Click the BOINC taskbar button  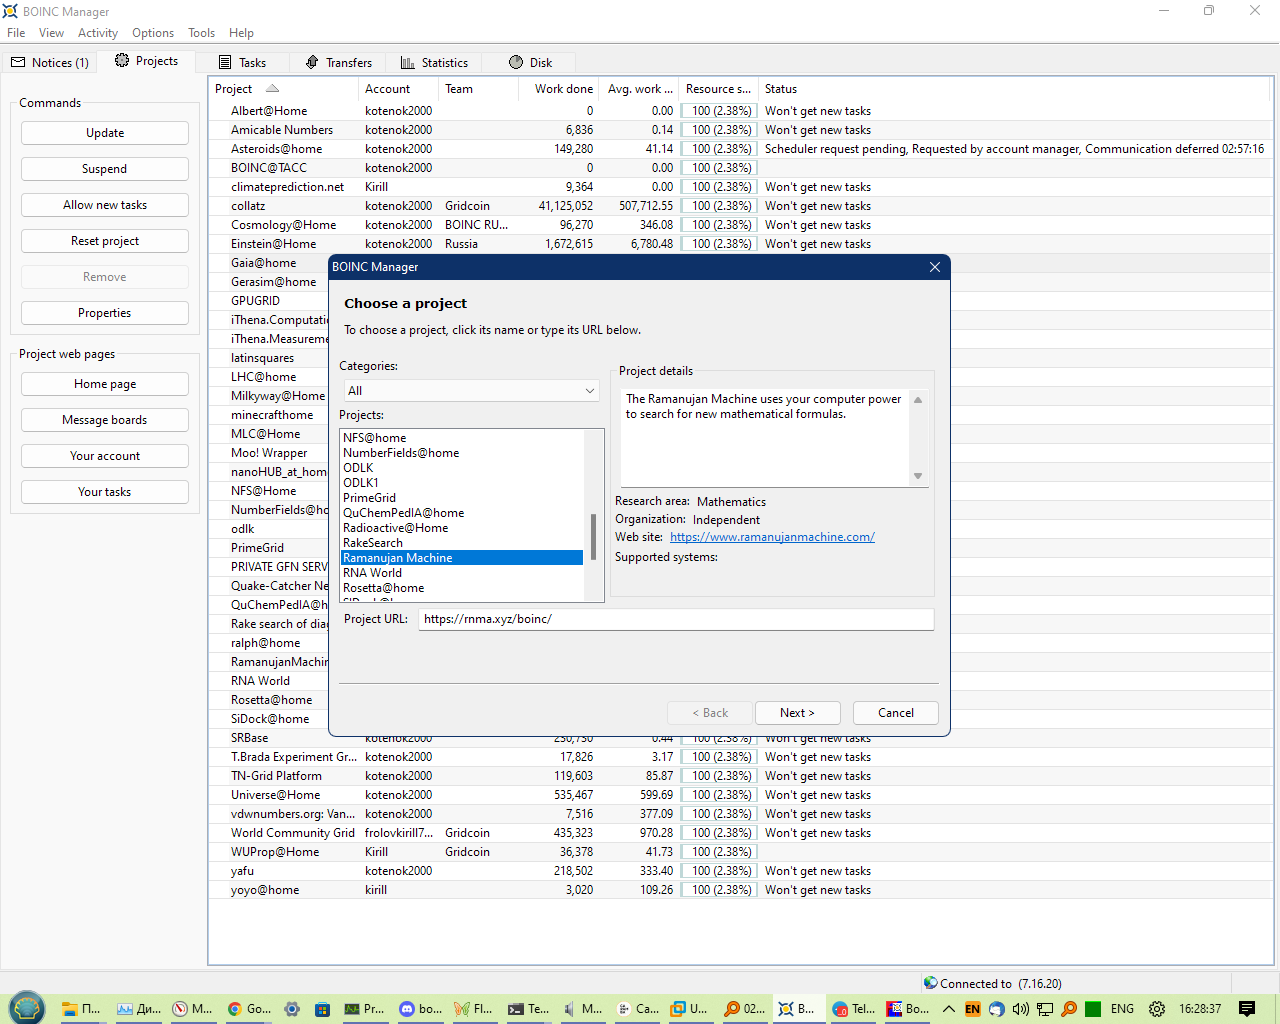pyautogui.click(x=798, y=1009)
